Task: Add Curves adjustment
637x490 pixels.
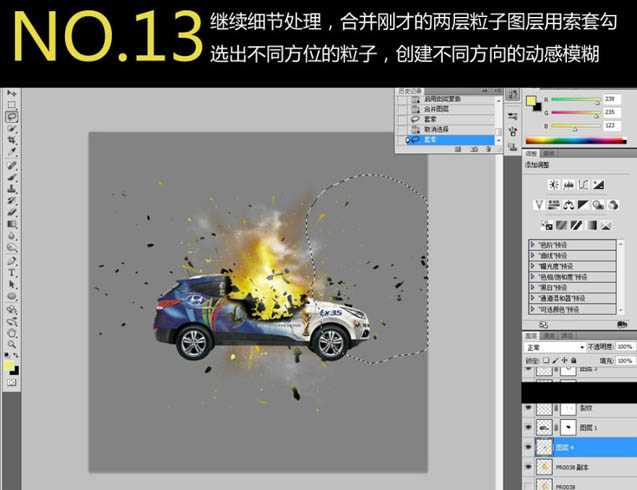Action: pos(583,185)
